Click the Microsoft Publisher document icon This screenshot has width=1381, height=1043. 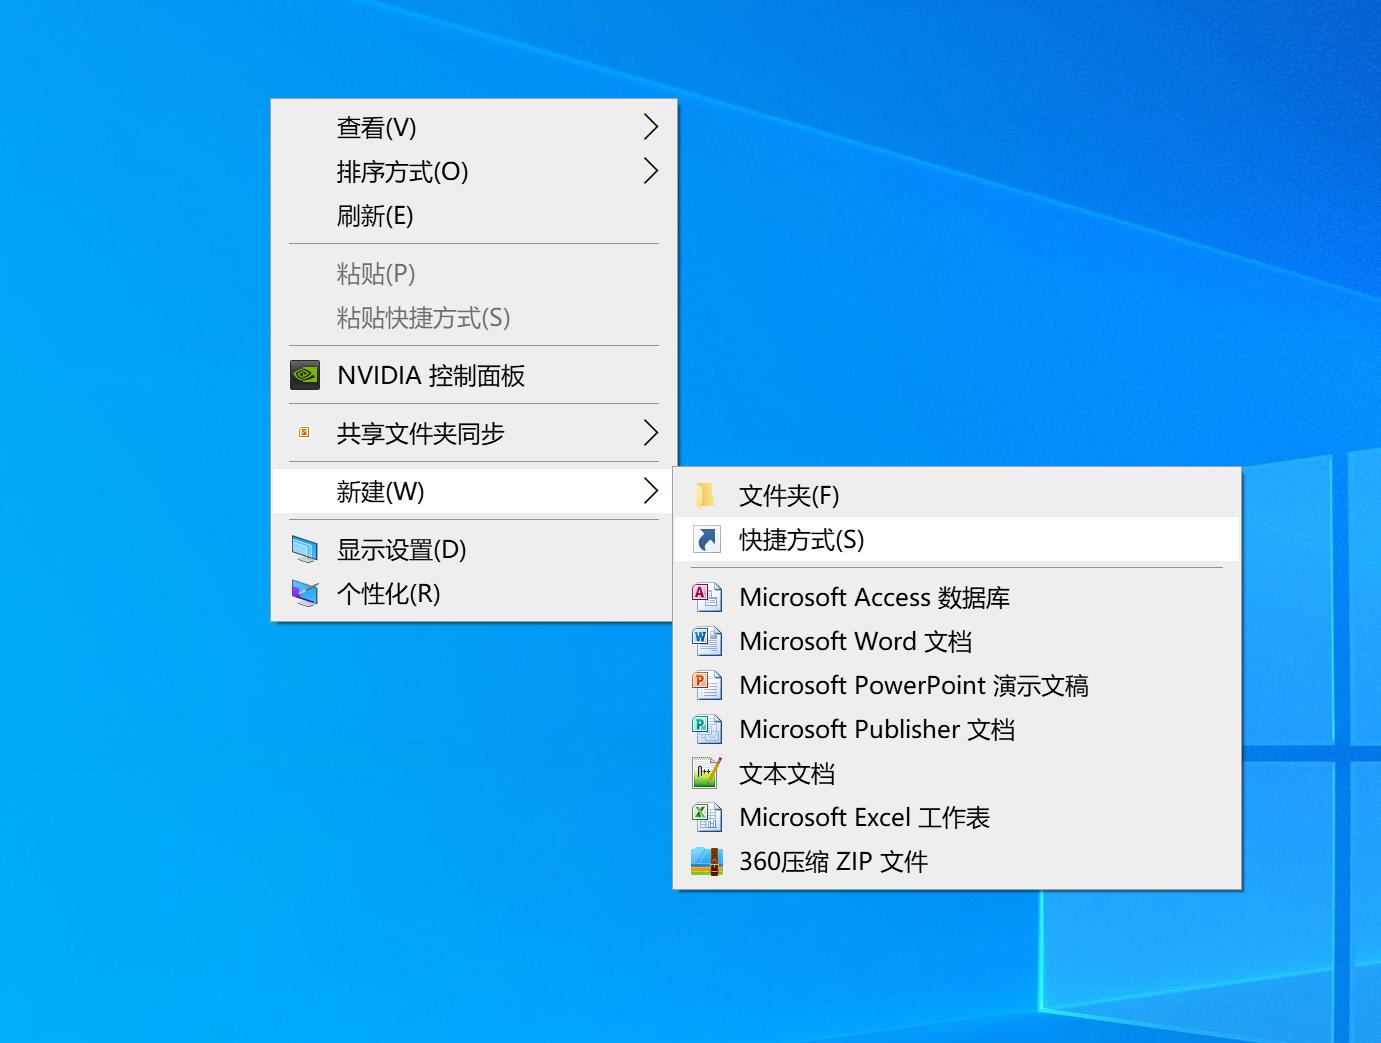706,729
